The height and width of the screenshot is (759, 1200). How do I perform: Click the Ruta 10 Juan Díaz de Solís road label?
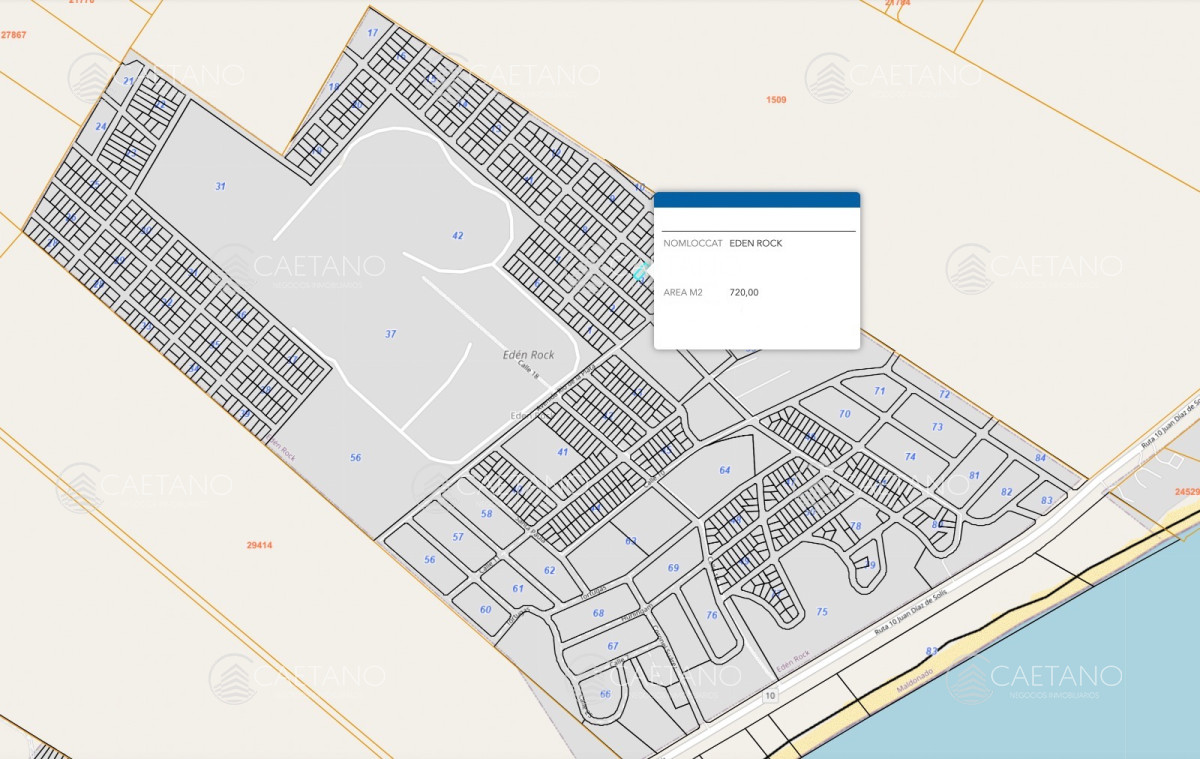click(910, 610)
